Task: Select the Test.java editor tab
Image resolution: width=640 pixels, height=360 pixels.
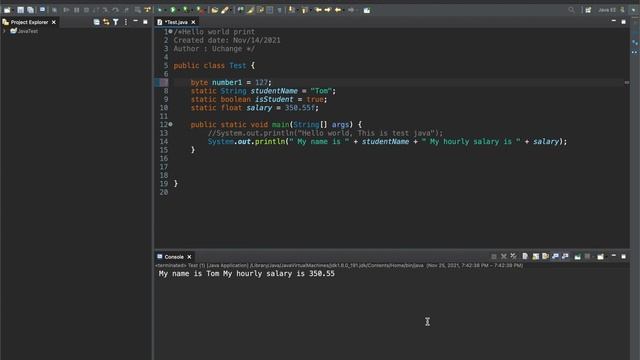Action: [x=176, y=22]
